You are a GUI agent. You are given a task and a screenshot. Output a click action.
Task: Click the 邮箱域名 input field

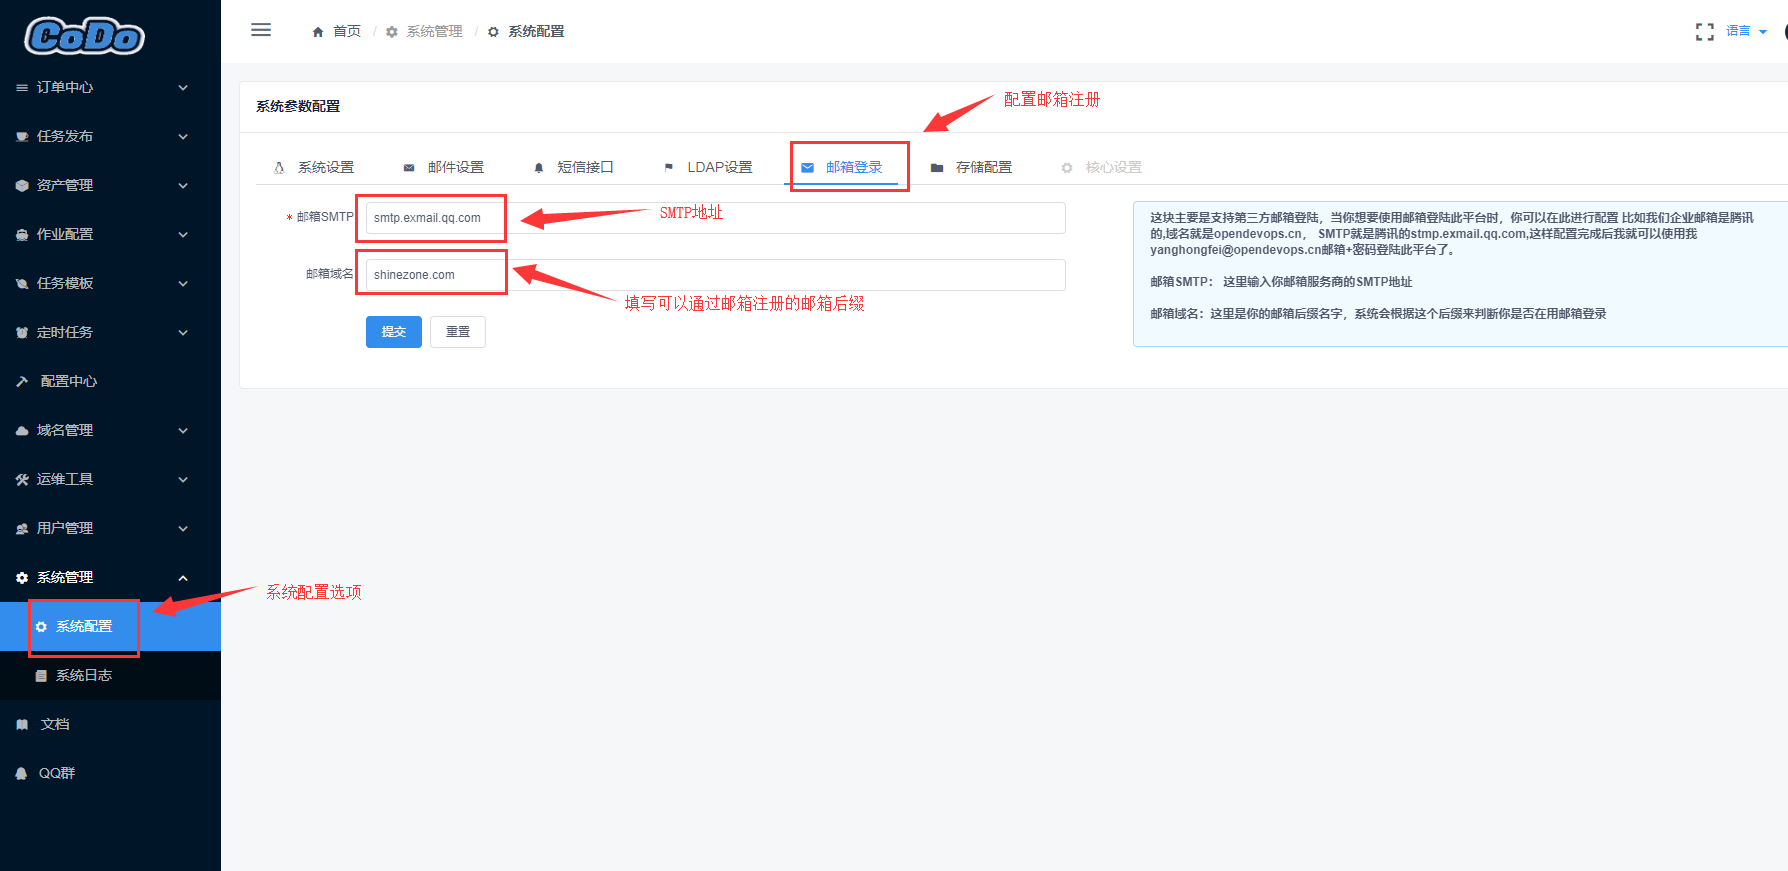(716, 275)
